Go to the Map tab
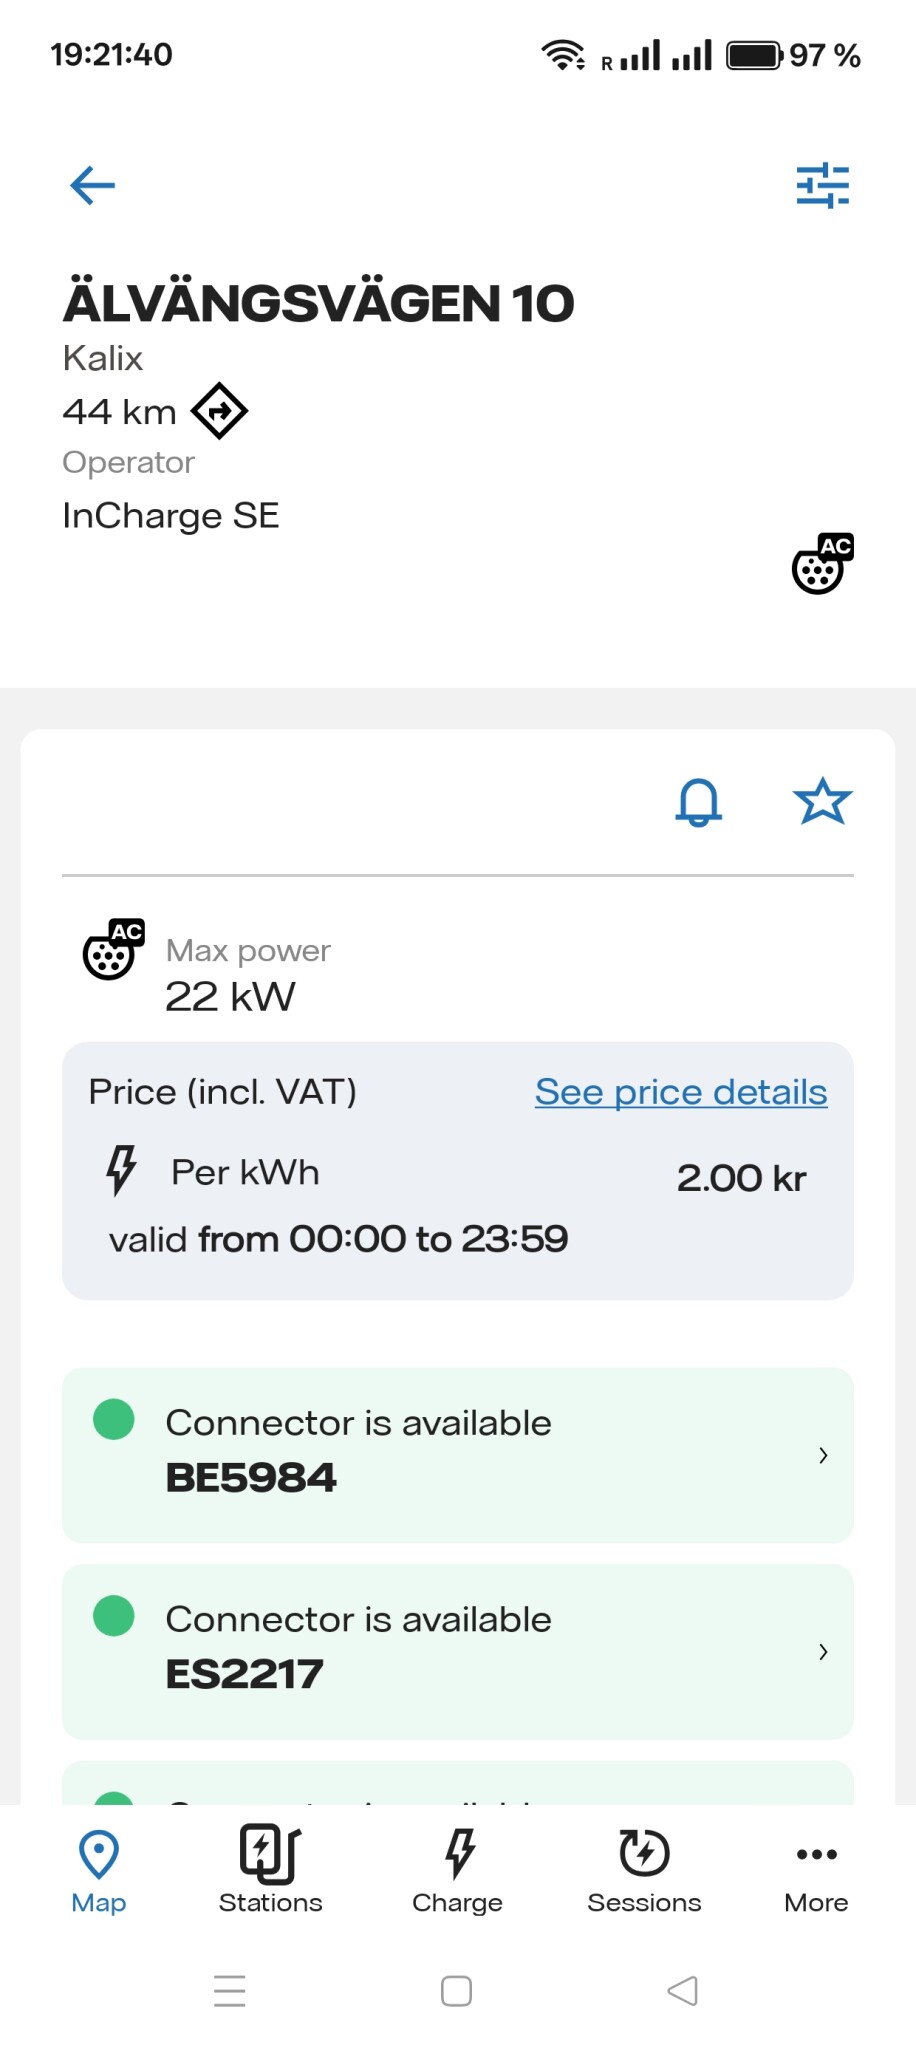 [99, 1869]
